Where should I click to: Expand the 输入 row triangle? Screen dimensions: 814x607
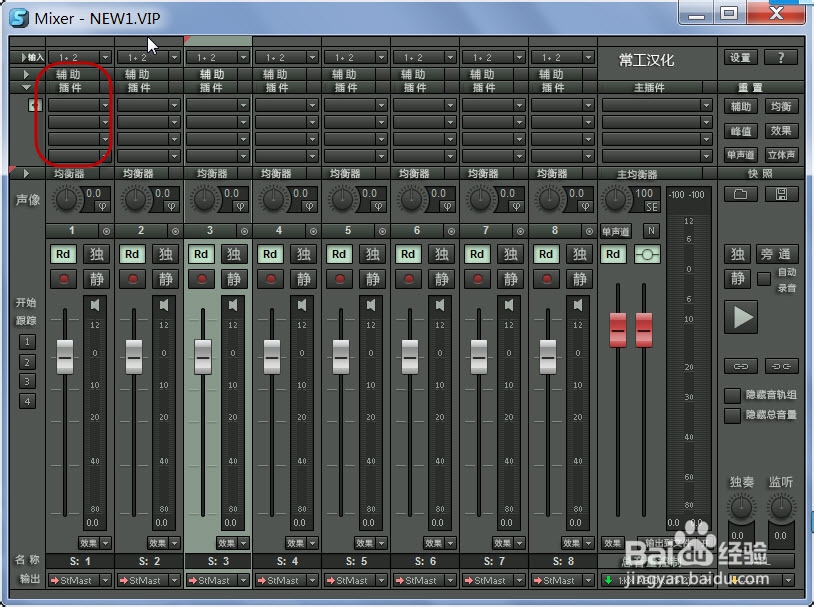pos(23,57)
